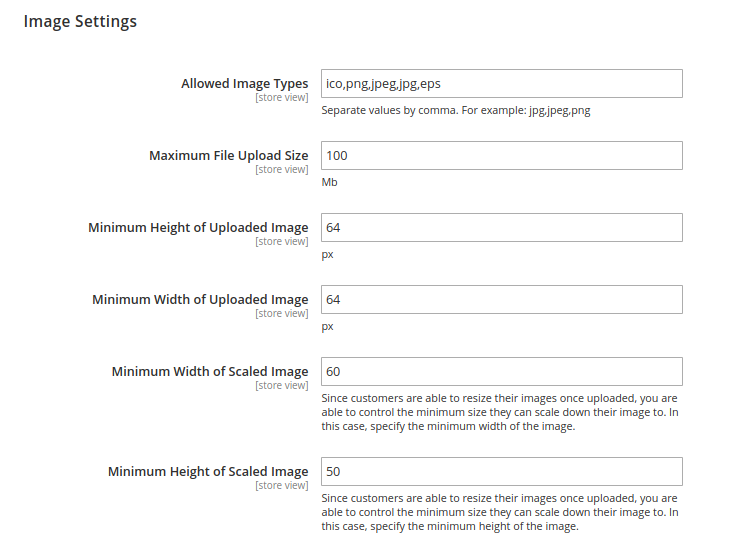Screen dimensions: 750x545
Task: Click the Minimum Height of Scaled Image label
Action: [x=208, y=472]
